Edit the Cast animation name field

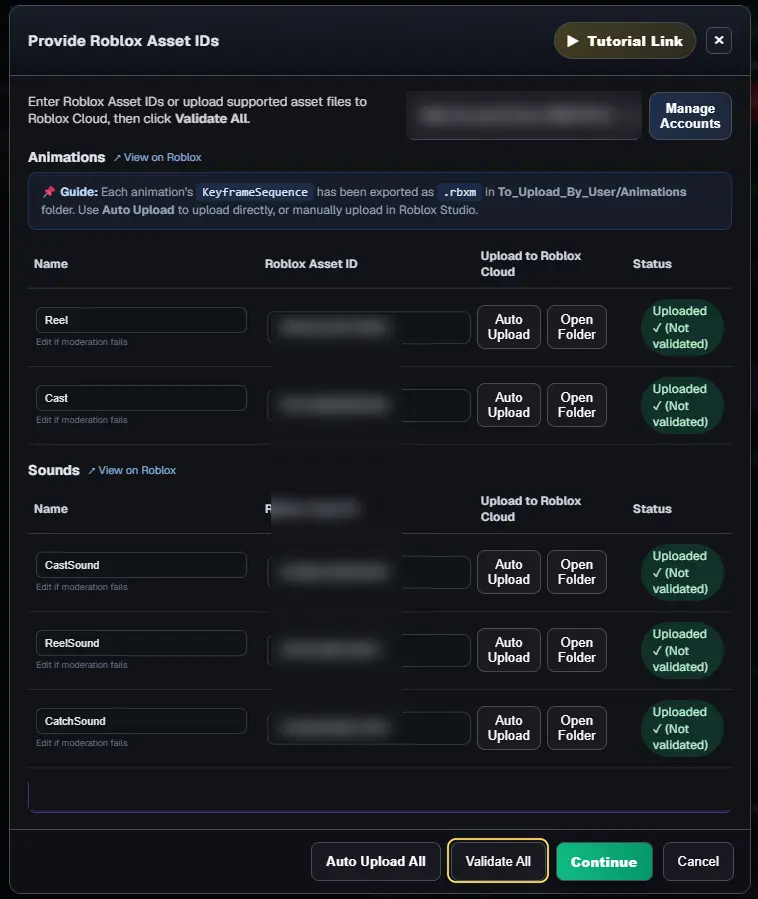(x=141, y=398)
